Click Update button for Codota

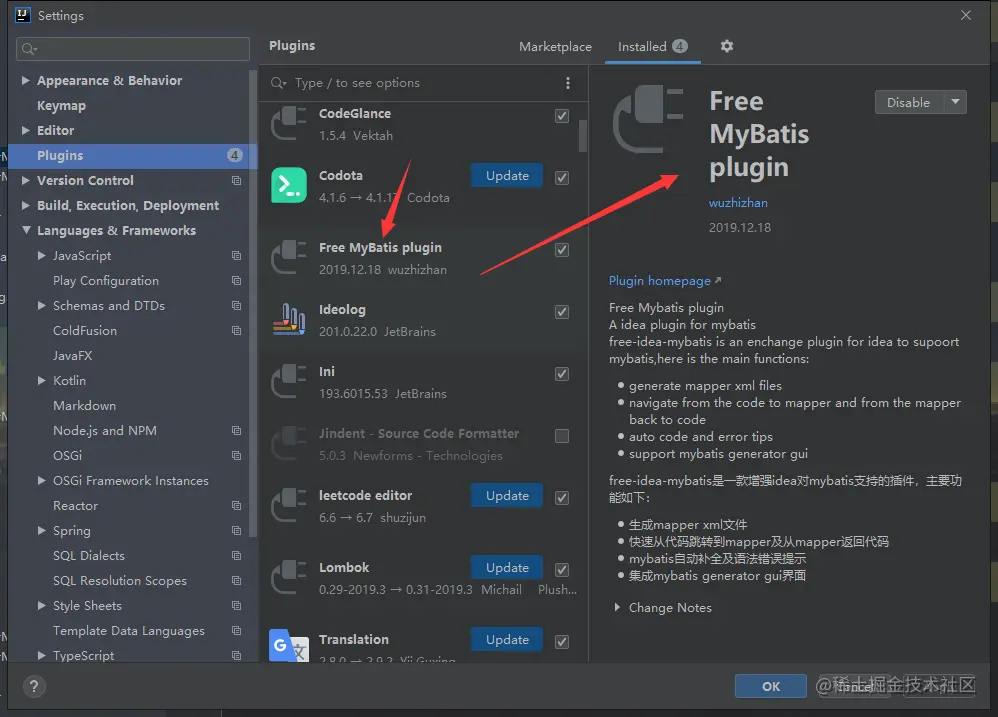pos(507,176)
